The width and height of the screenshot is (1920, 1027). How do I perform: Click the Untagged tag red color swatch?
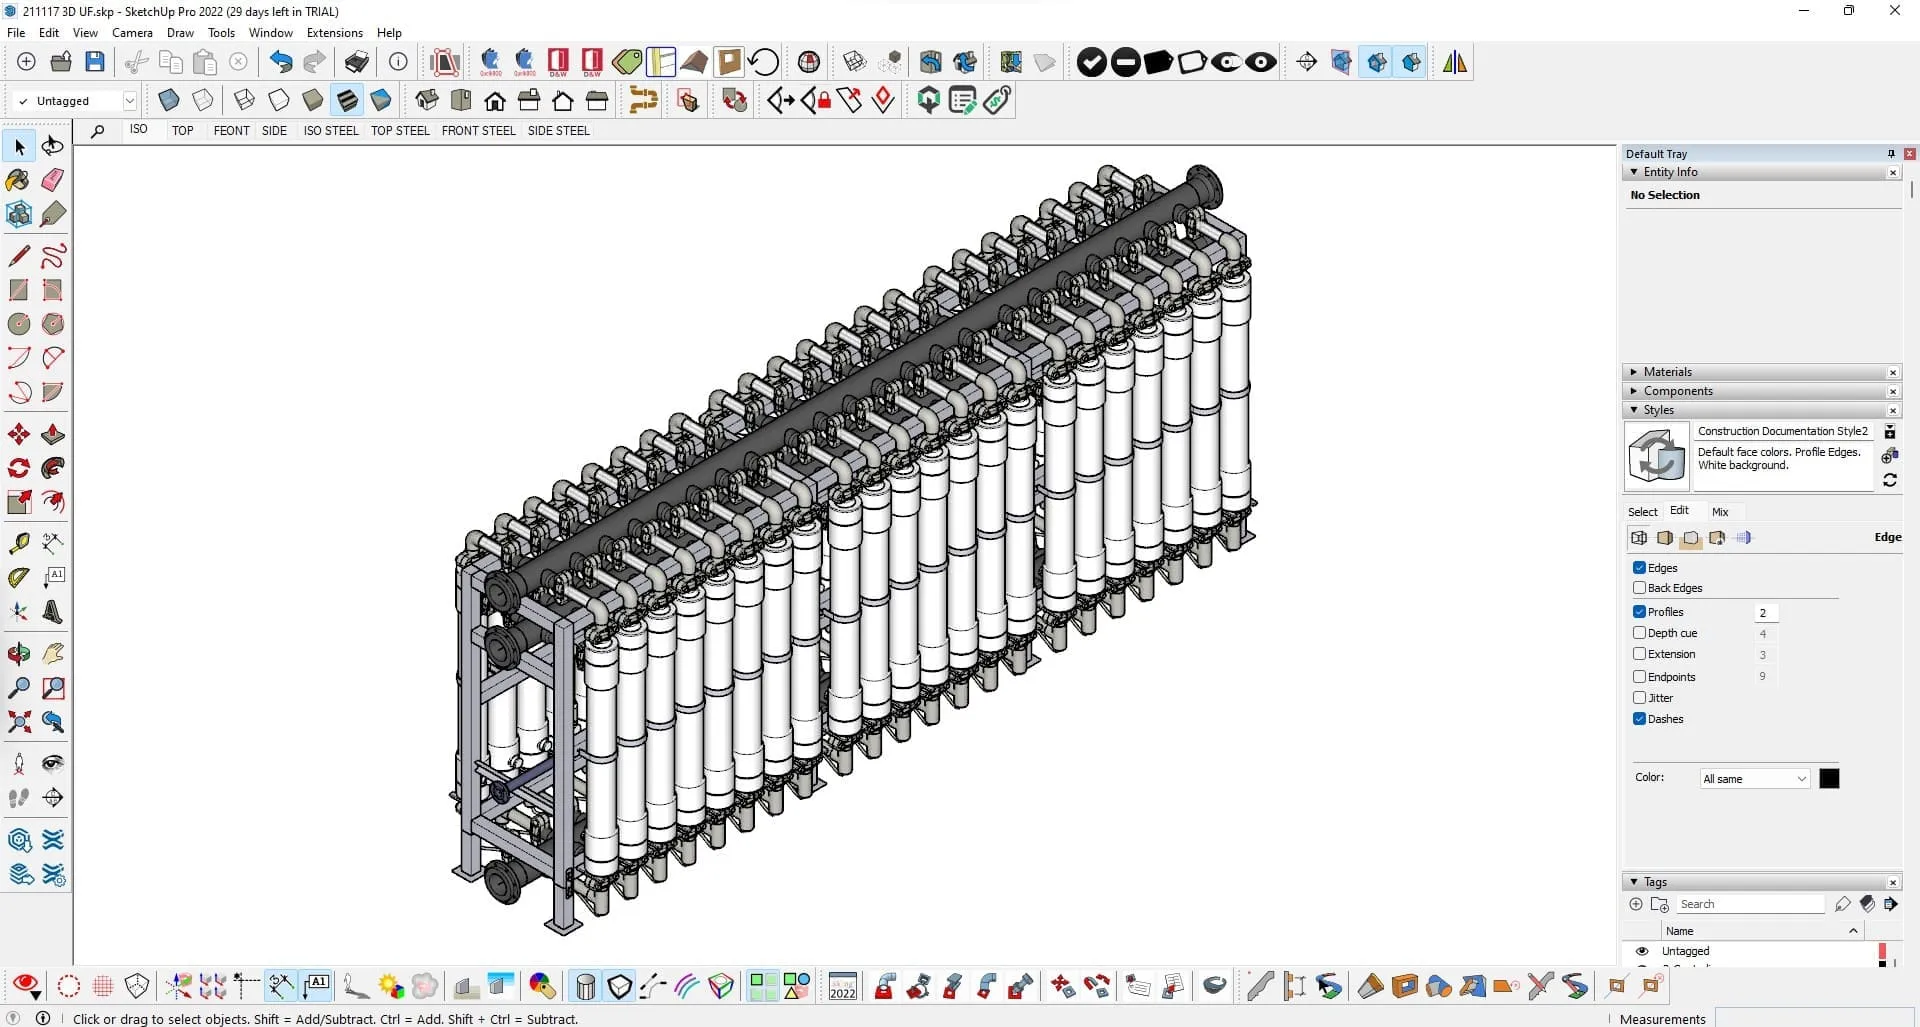click(x=1883, y=951)
